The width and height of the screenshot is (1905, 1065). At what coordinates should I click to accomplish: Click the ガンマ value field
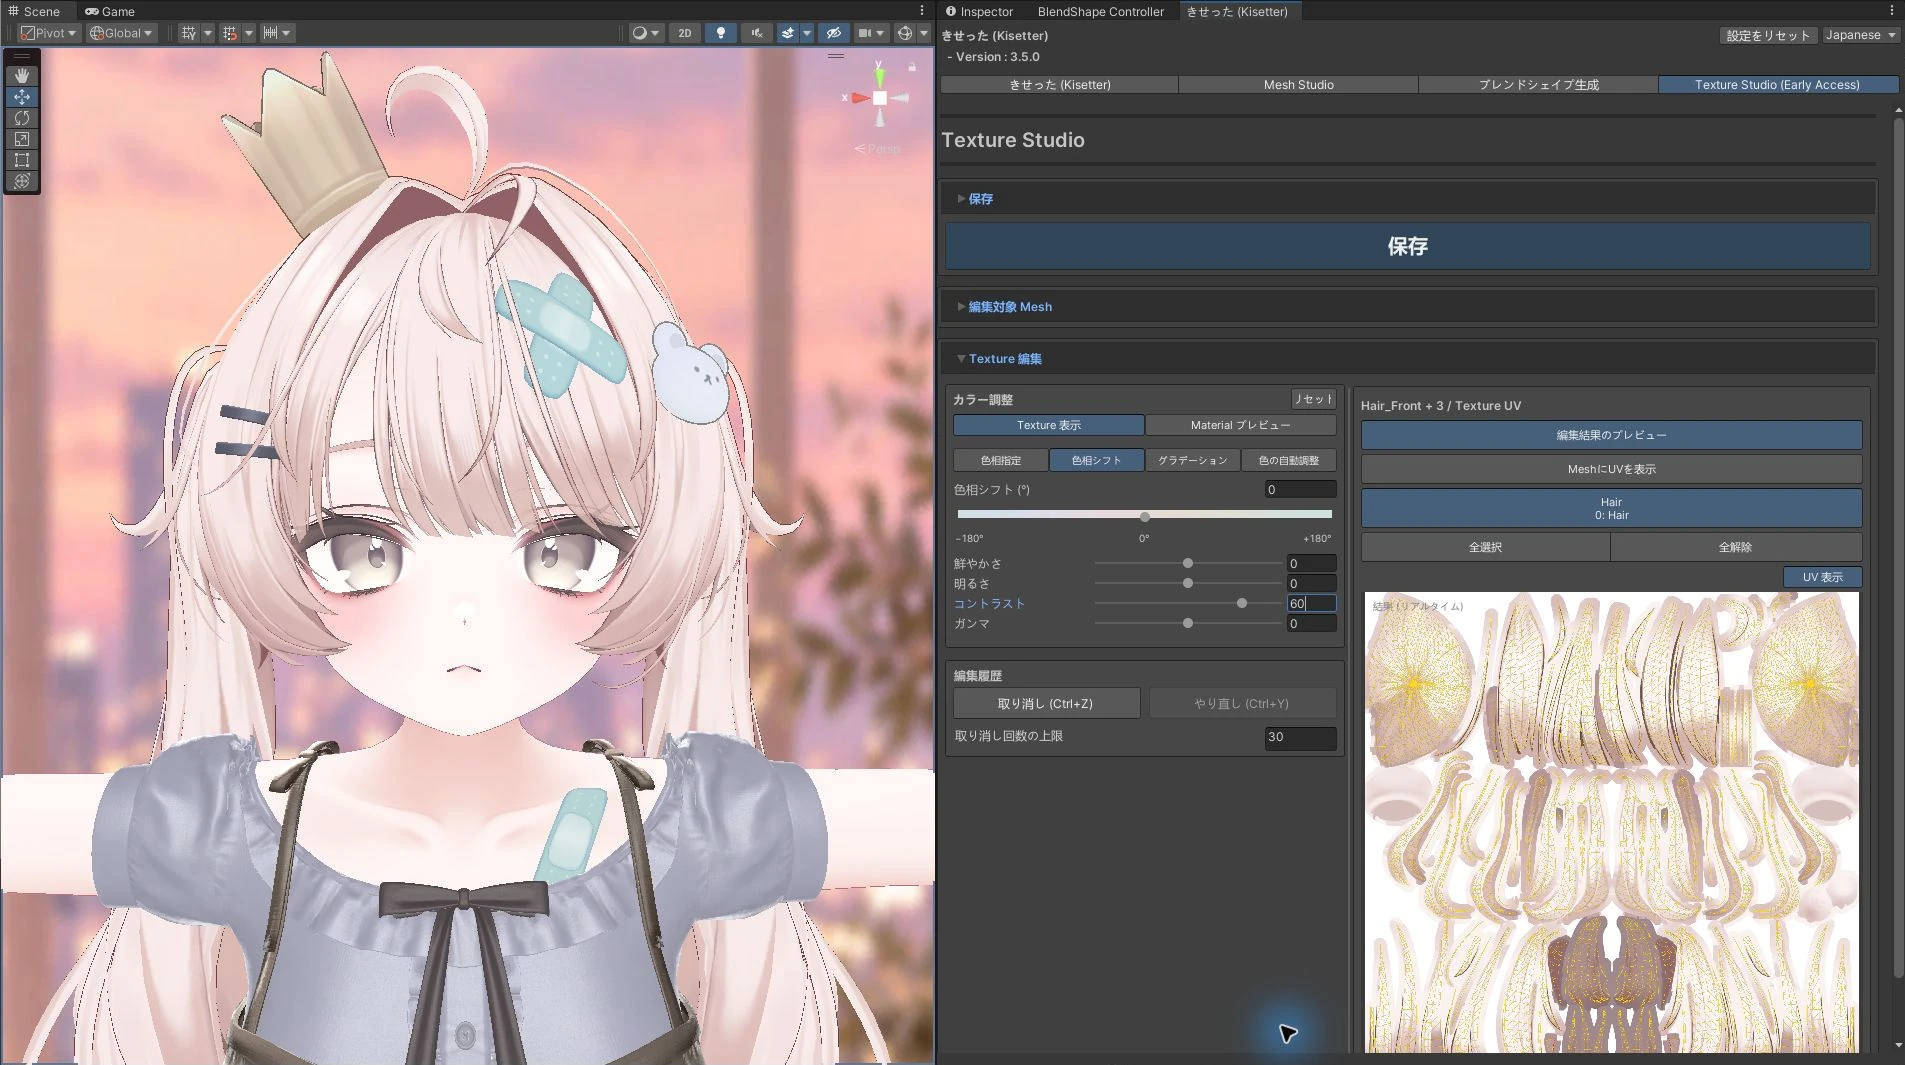(x=1311, y=623)
